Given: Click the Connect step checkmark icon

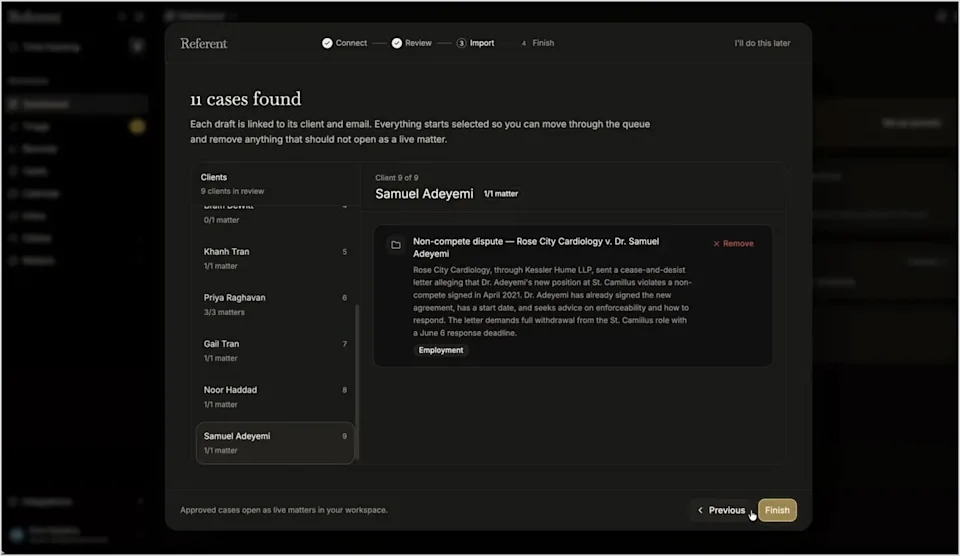Looking at the screenshot, I should [x=327, y=43].
